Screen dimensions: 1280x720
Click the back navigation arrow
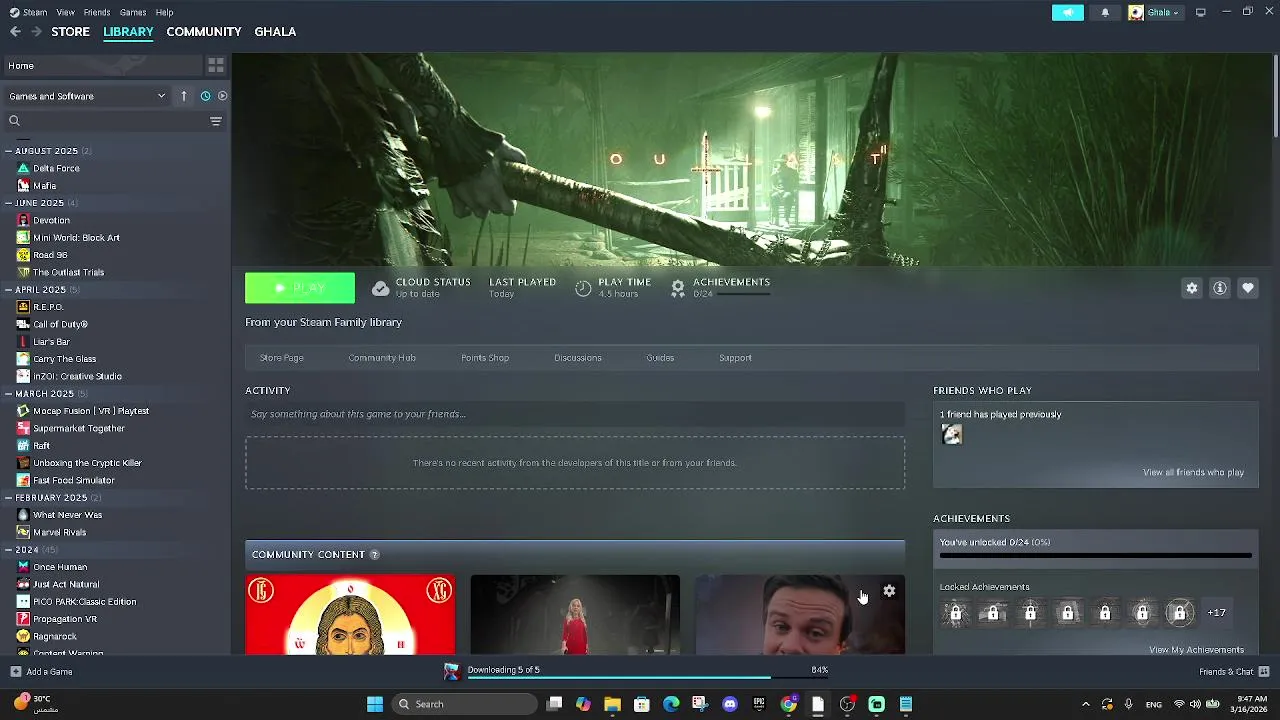click(15, 32)
